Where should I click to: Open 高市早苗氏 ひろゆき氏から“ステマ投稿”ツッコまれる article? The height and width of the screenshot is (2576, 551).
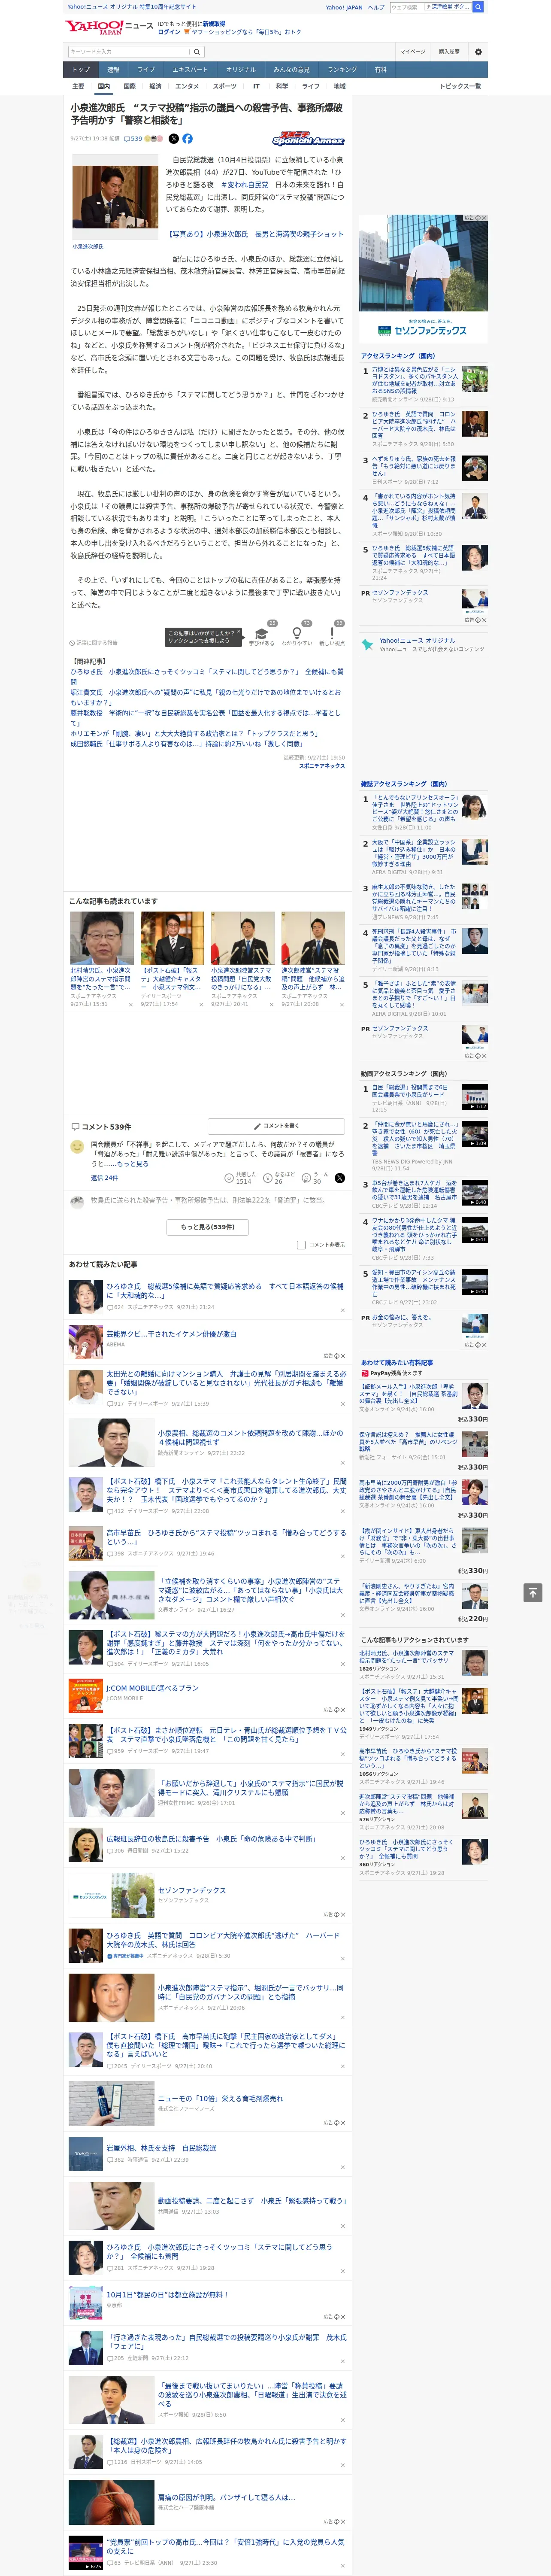pos(226,1536)
